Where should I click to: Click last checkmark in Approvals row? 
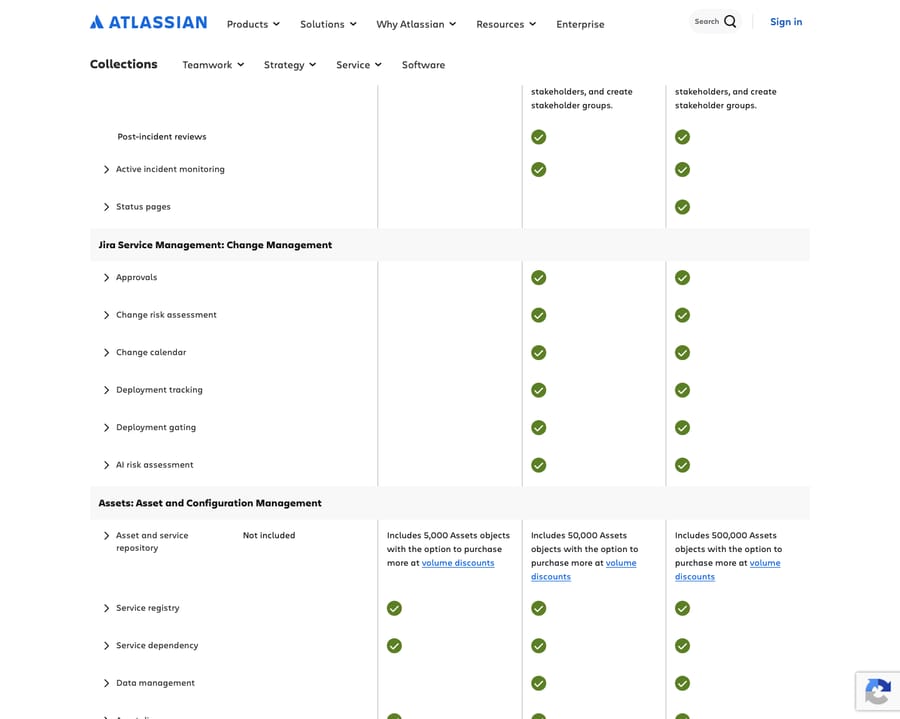pyautogui.click(x=682, y=278)
